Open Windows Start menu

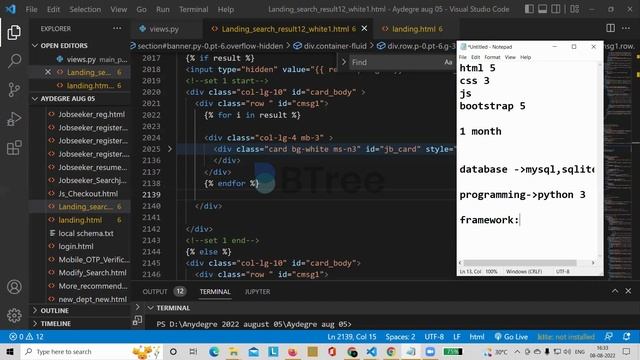click(10, 351)
